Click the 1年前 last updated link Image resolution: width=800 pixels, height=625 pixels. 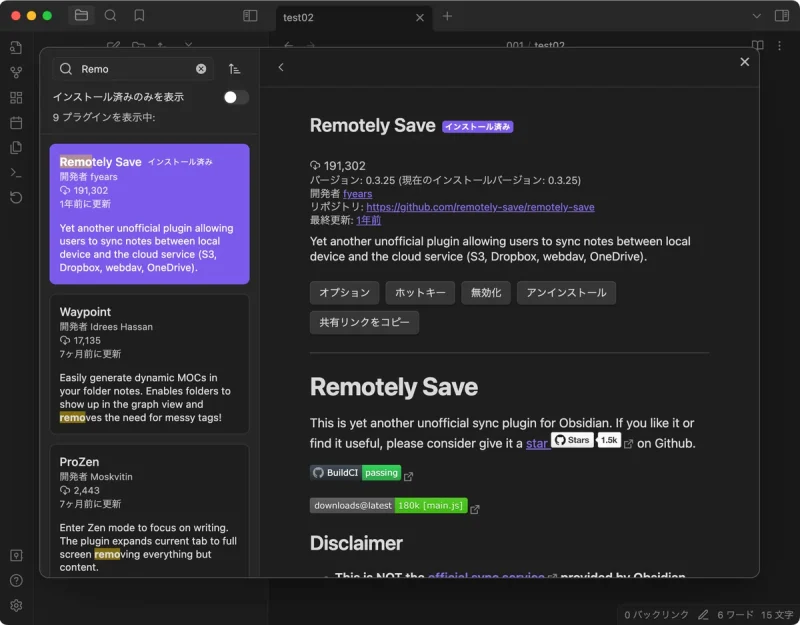[368, 220]
